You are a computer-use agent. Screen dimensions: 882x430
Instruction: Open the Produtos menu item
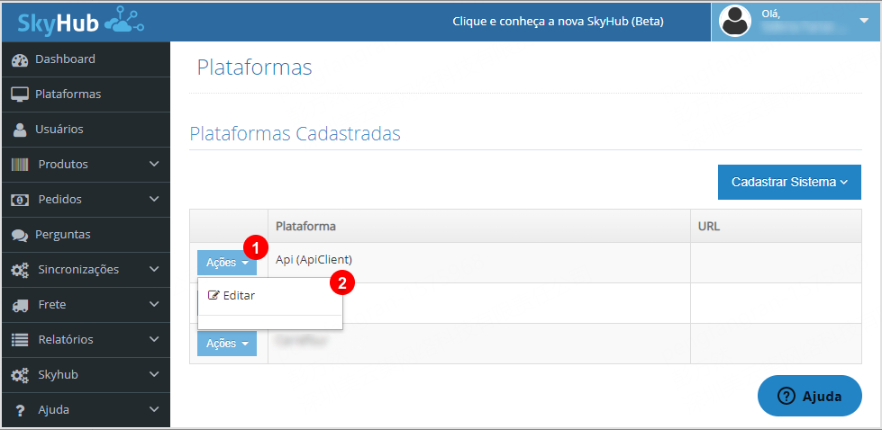86,164
